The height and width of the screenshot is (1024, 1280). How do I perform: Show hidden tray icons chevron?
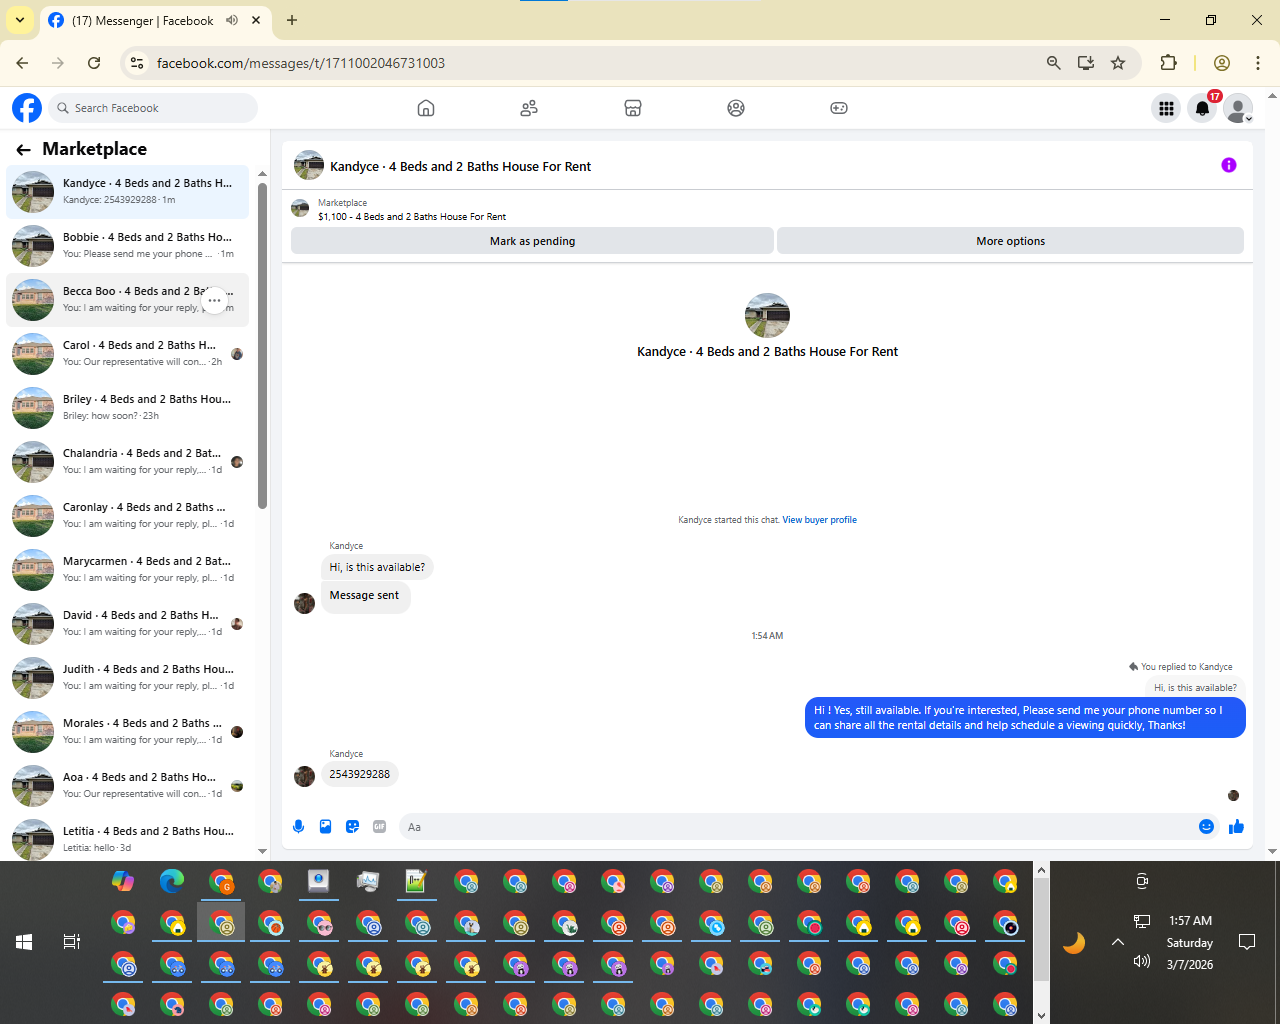[x=1118, y=942]
